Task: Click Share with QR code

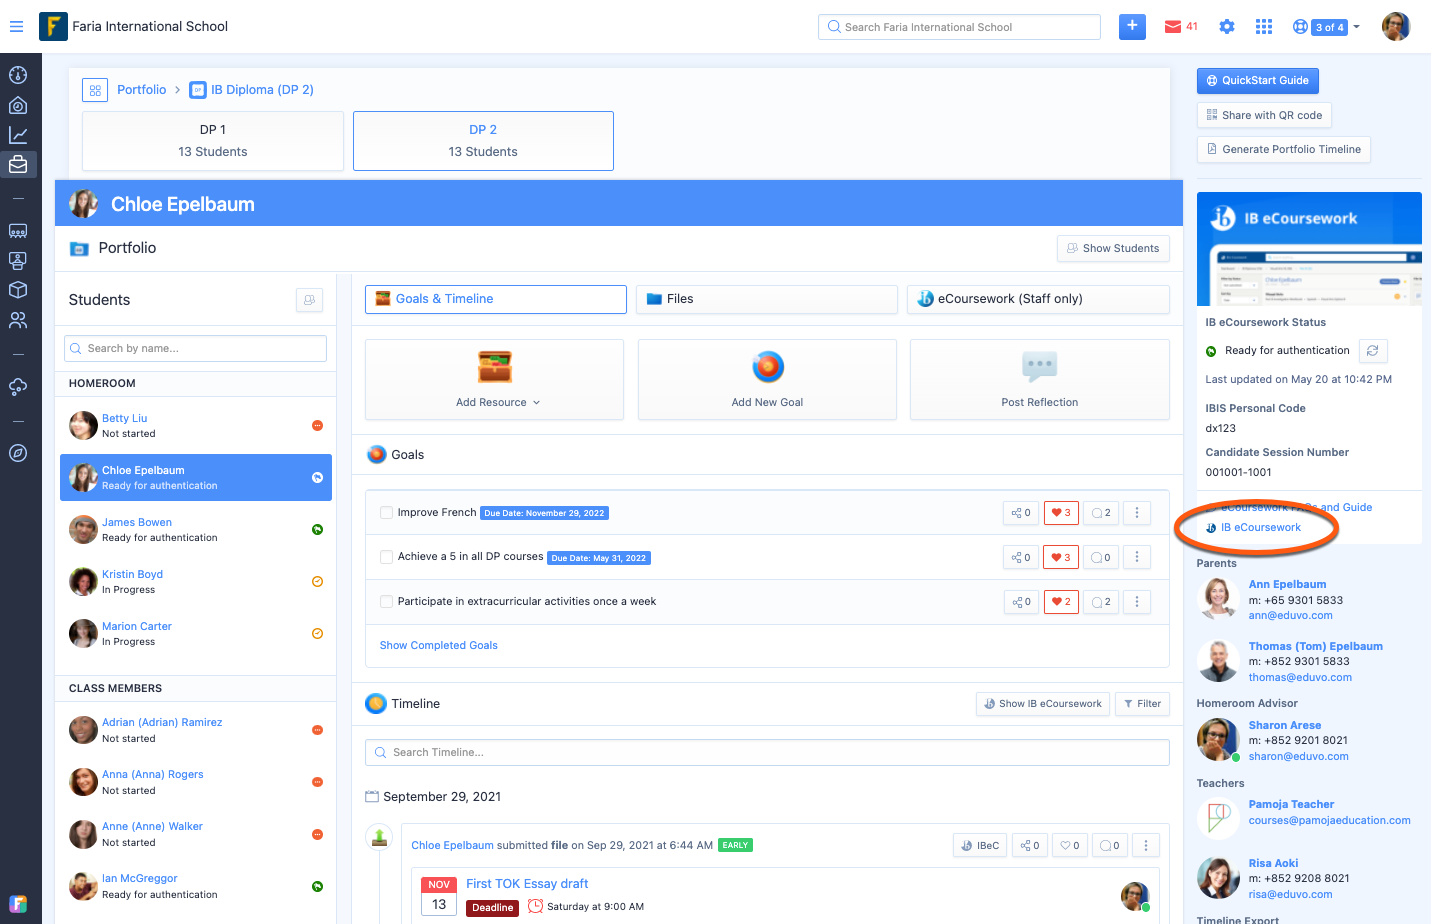Action: click(x=1264, y=116)
